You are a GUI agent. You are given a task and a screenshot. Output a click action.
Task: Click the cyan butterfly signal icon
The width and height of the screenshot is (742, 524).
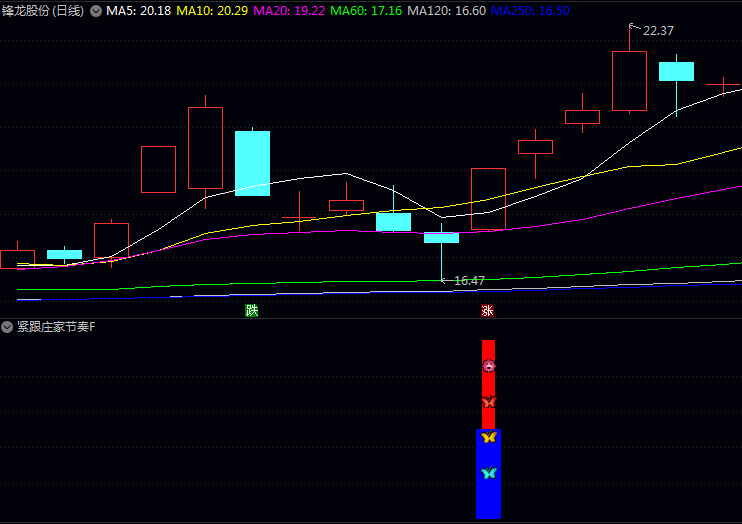[489, 473]
